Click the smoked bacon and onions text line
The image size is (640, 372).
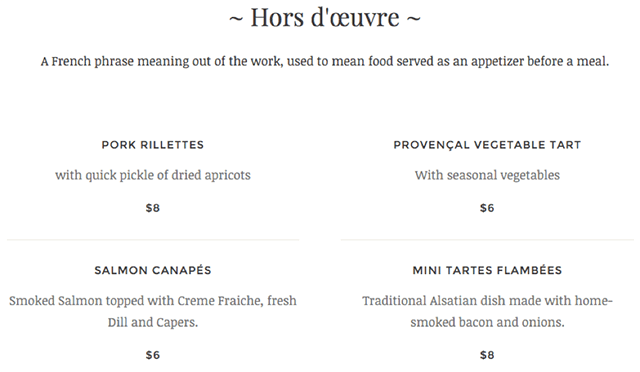pos(487,323)
